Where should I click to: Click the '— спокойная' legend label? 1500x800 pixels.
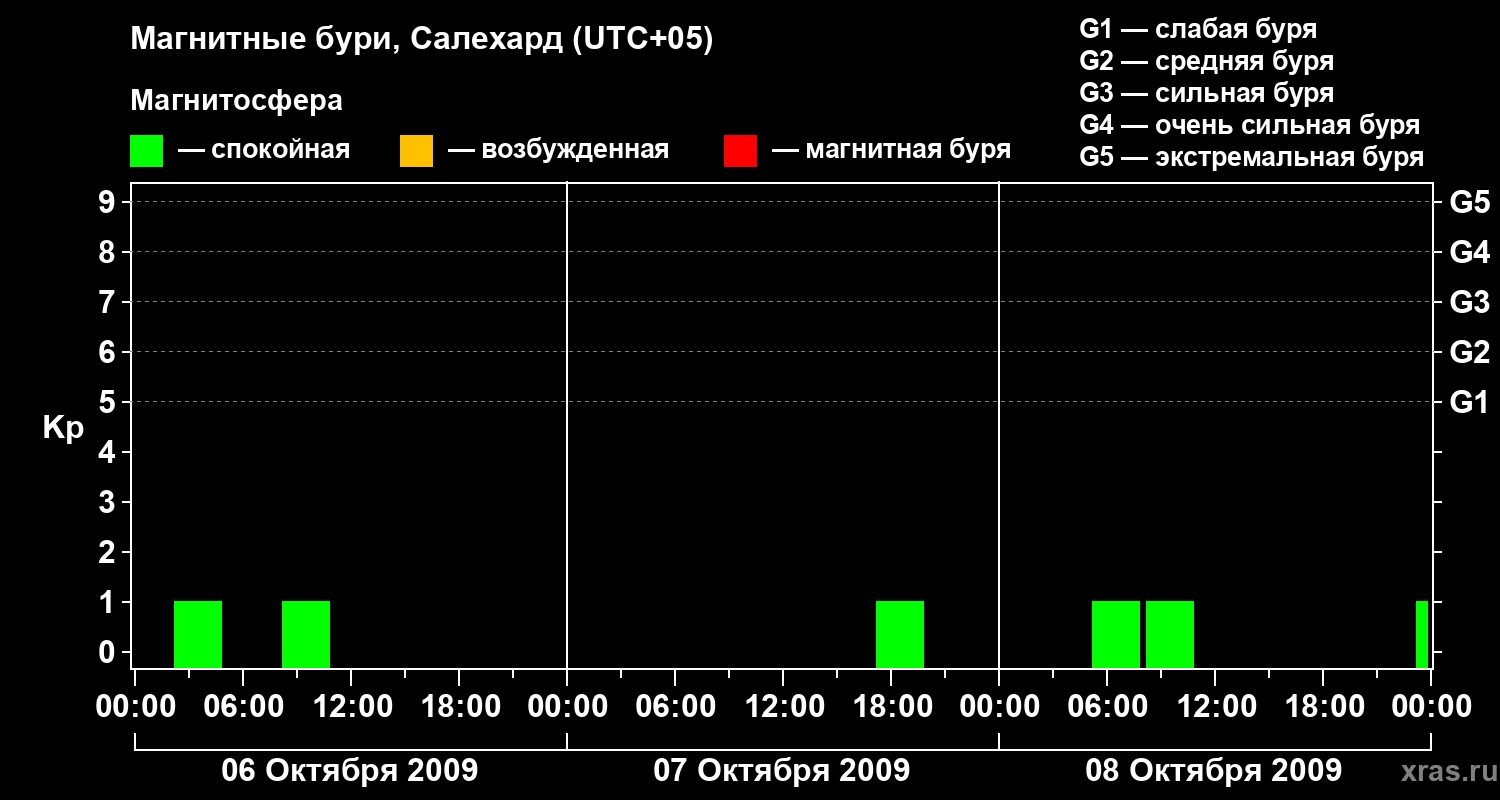pos(264,150)
